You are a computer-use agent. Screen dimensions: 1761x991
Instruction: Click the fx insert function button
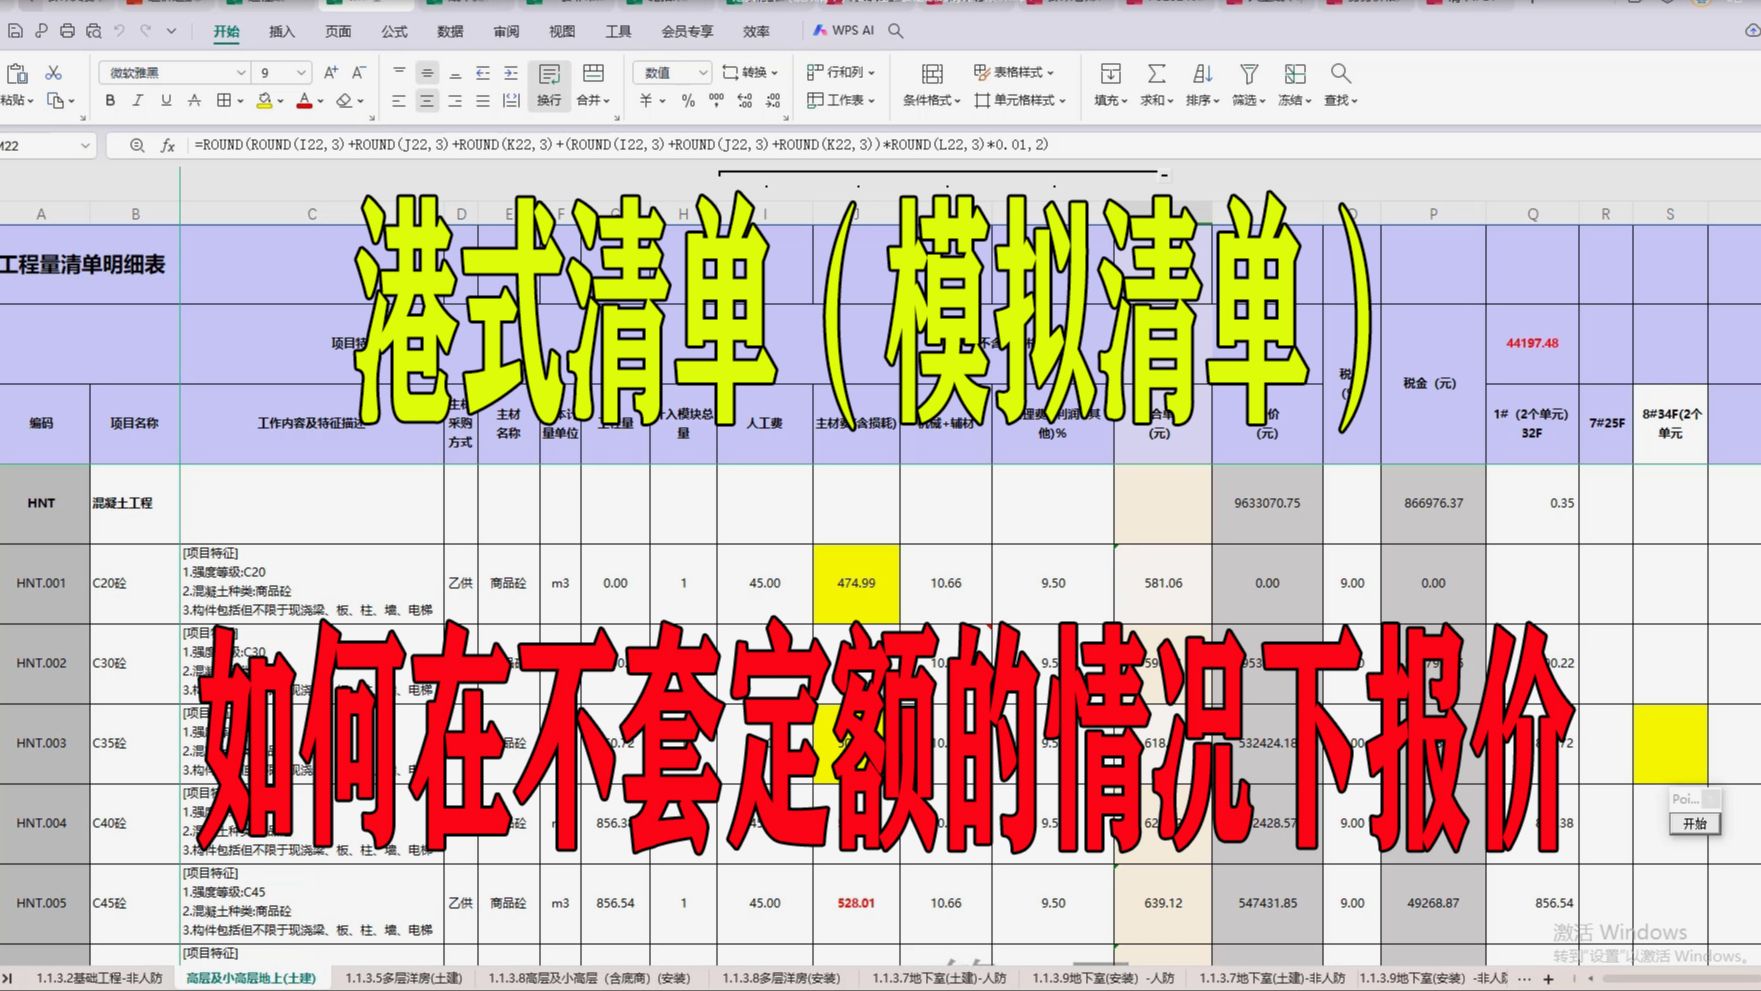[x=168, y=145]
